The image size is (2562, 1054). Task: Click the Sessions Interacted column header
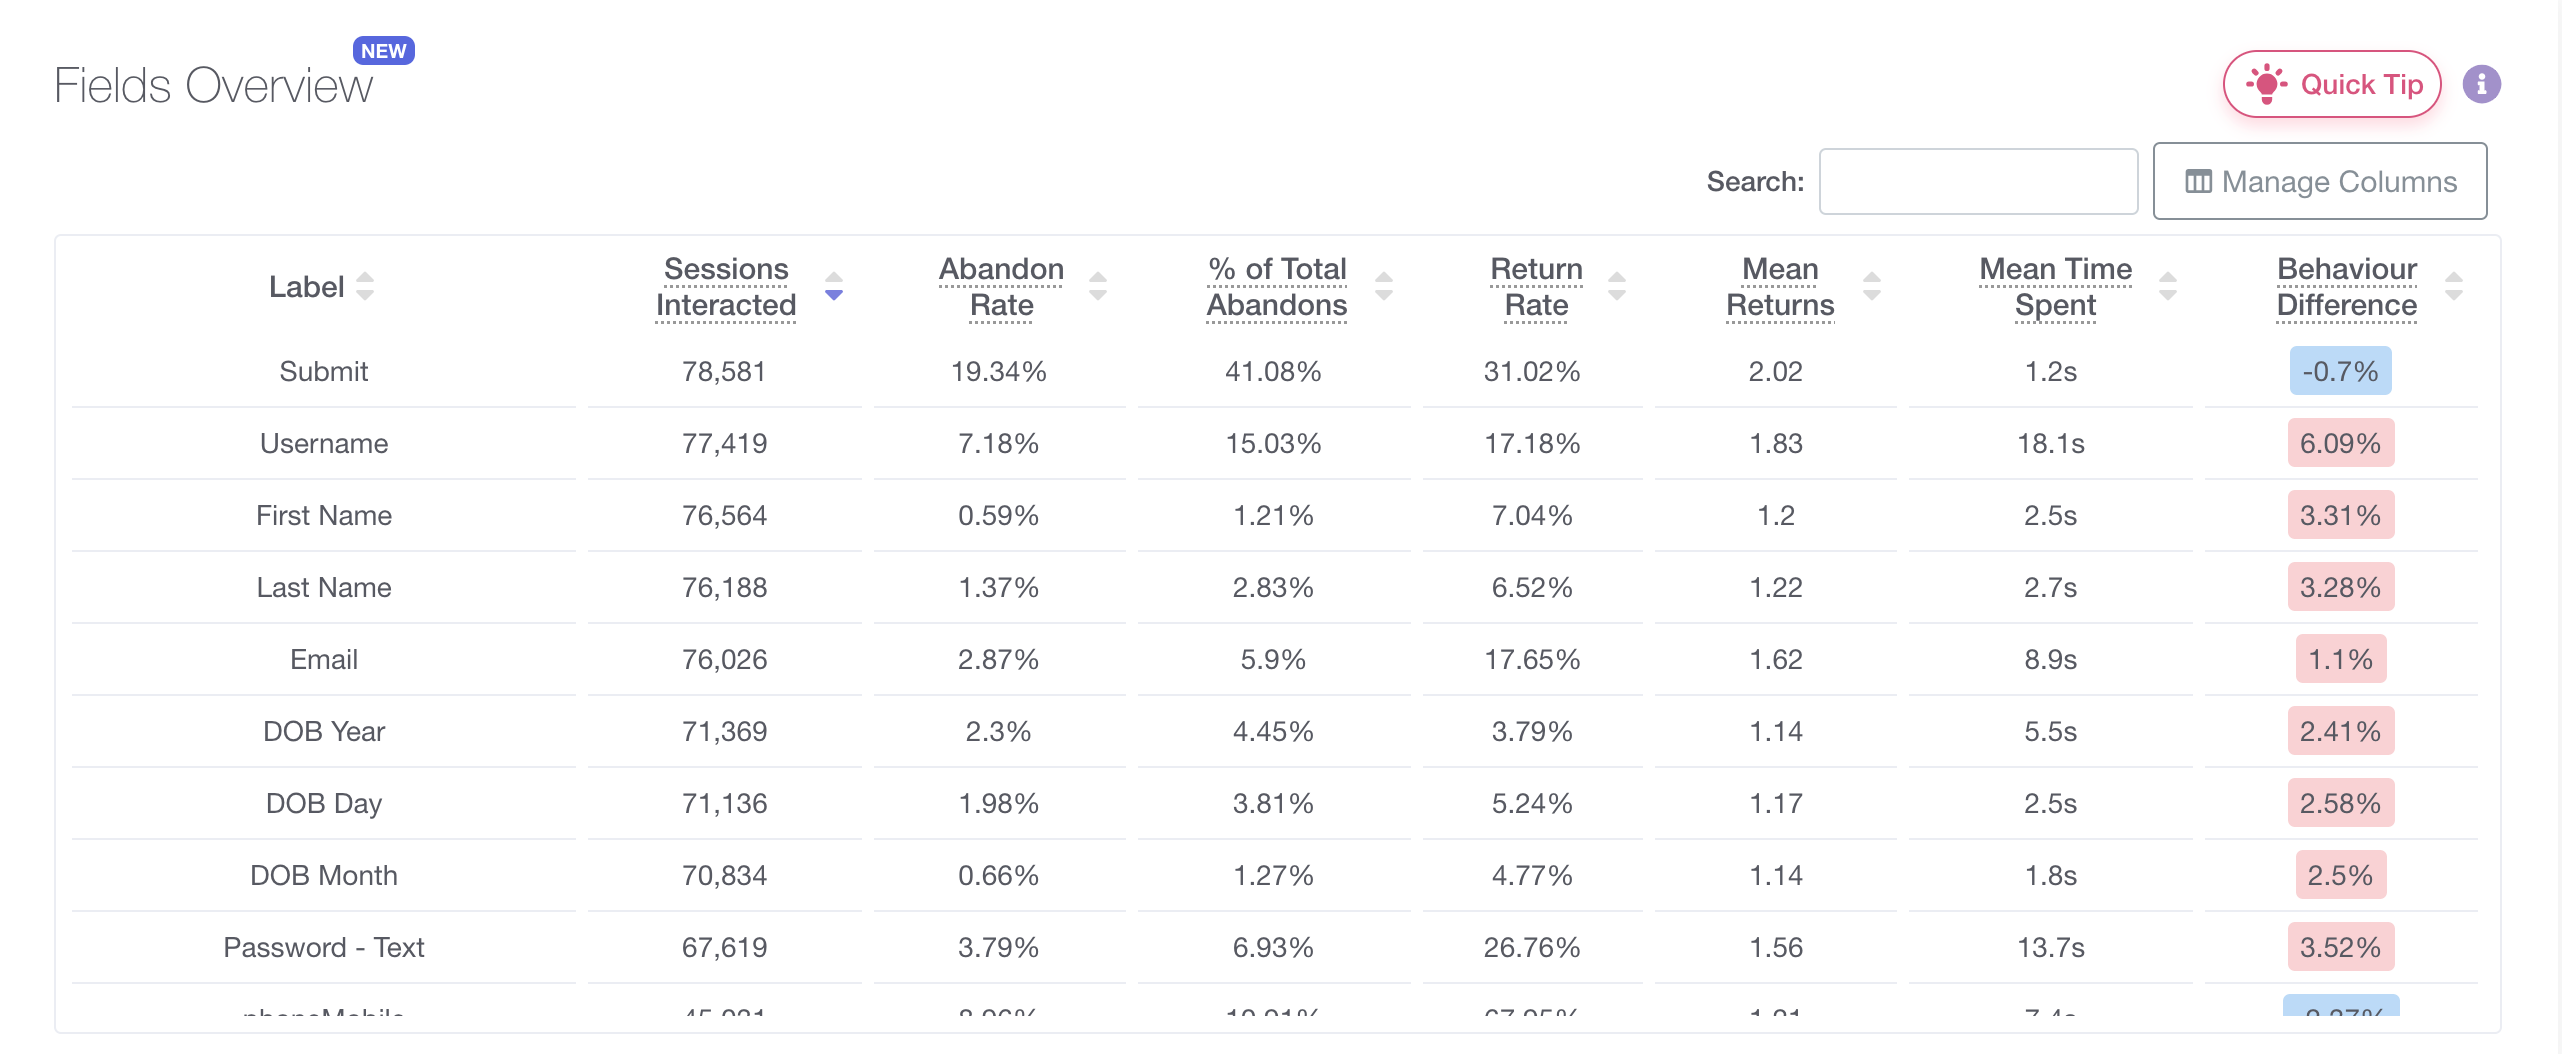tap(726, 287)
